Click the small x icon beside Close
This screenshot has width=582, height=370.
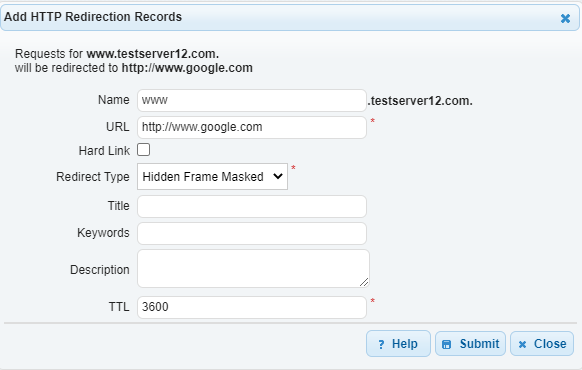(522, 344)
